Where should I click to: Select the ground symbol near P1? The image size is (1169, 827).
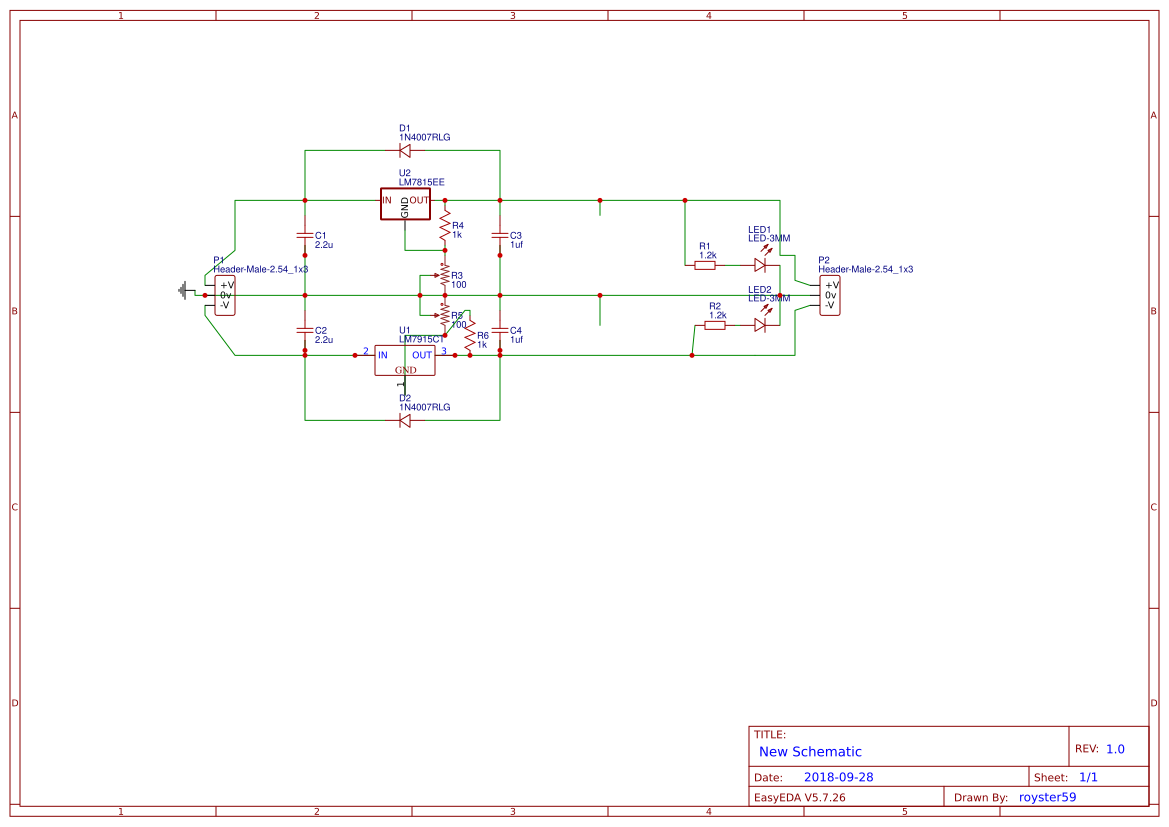click(185, 289)
